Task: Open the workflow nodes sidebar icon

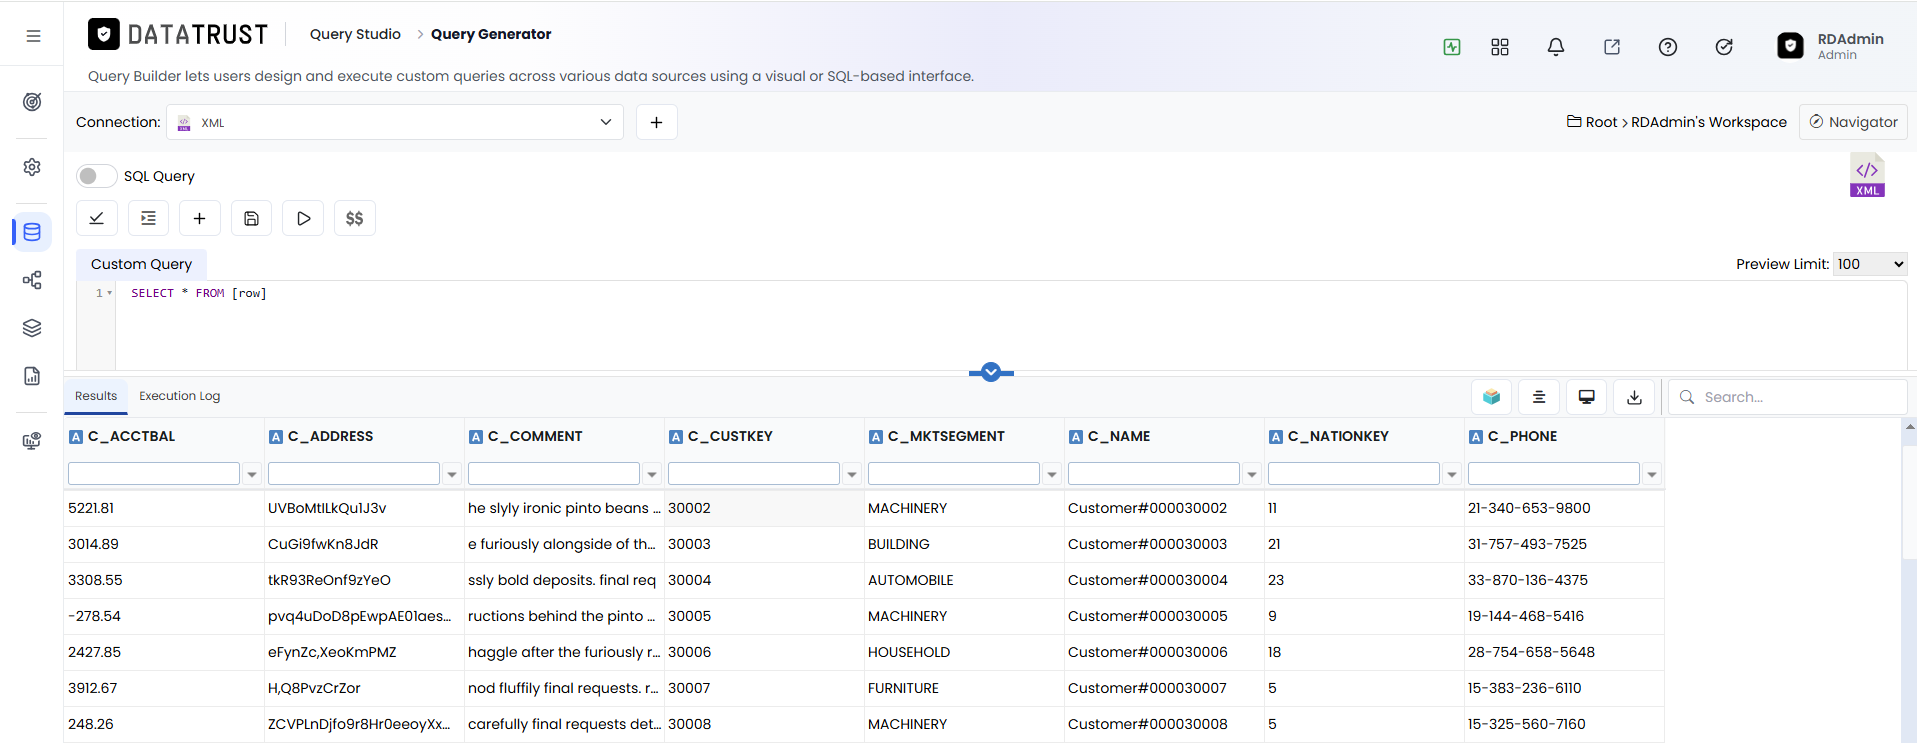Action: click(x=32, y=280)
